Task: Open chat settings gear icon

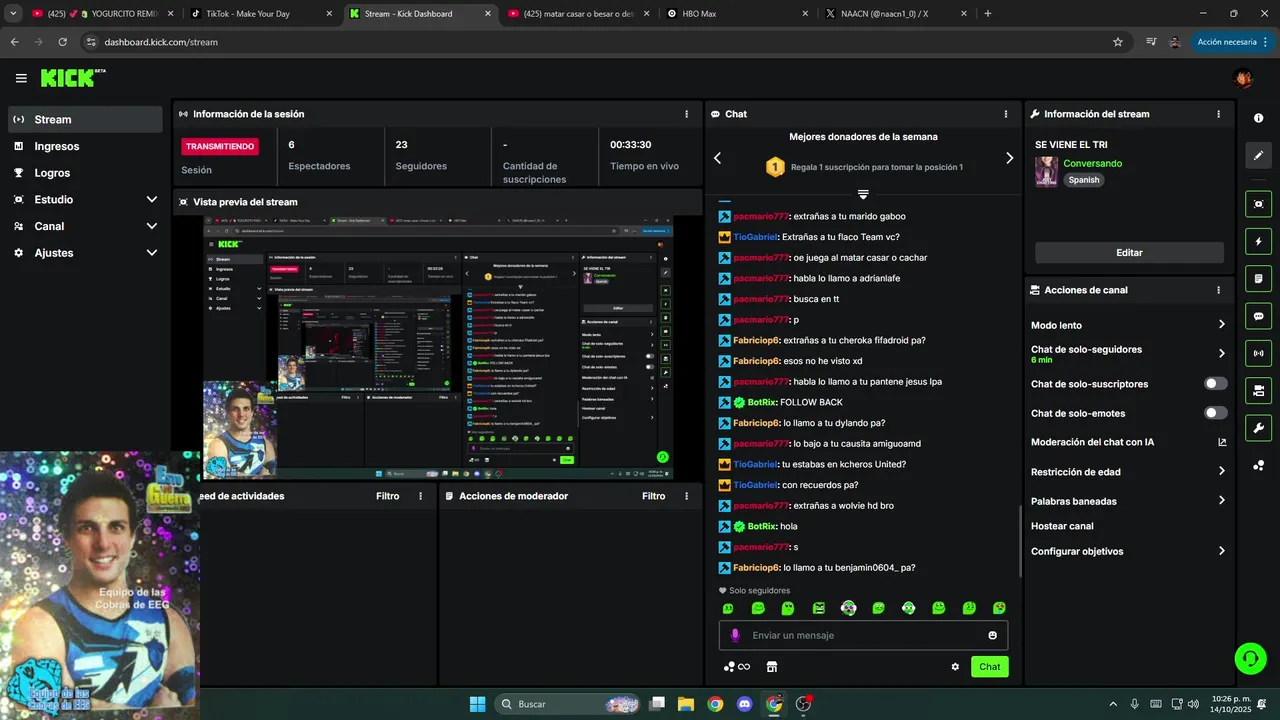Action: [955, 667]
